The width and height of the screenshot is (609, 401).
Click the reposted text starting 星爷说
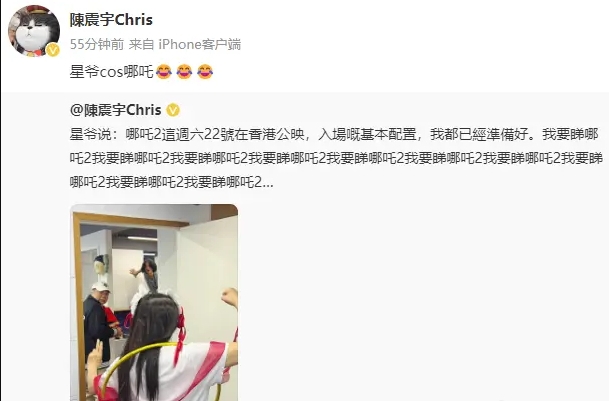pos(336,159)
